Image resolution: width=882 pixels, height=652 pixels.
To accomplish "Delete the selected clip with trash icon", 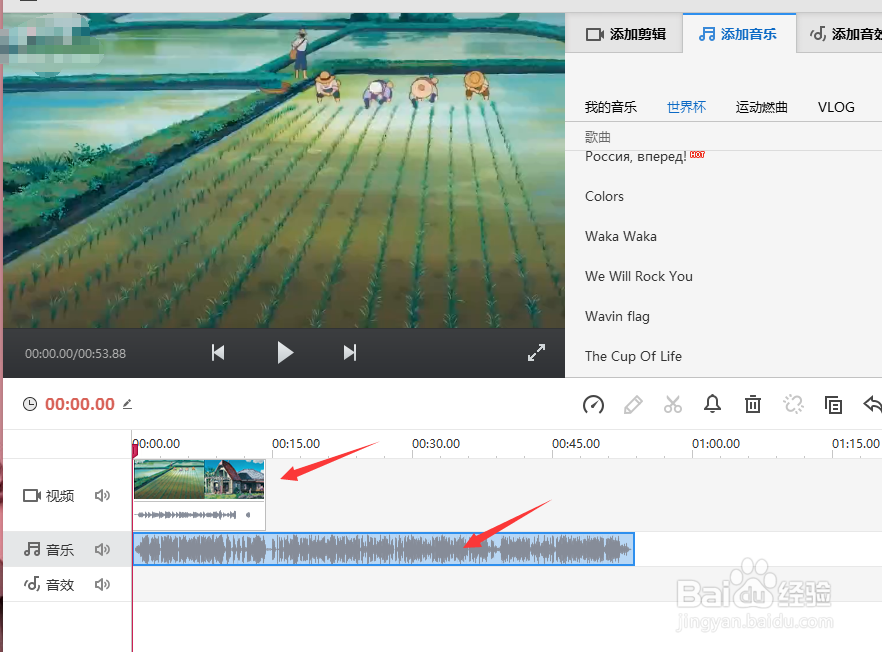I will tap(753, 404).
